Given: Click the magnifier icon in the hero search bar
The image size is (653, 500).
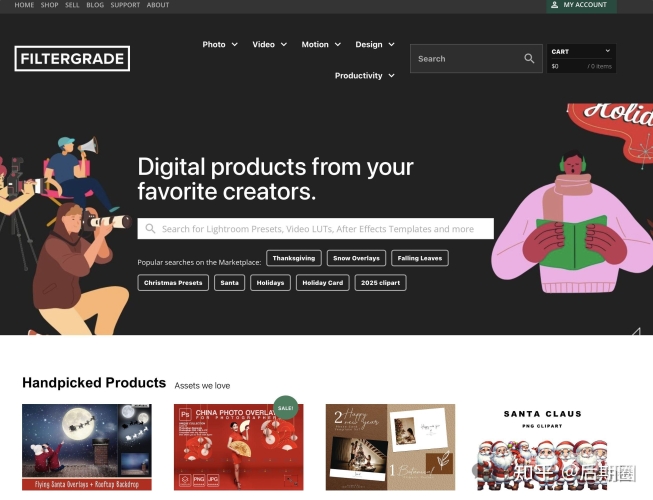Looking at the screenshot, I should (150, 229).
